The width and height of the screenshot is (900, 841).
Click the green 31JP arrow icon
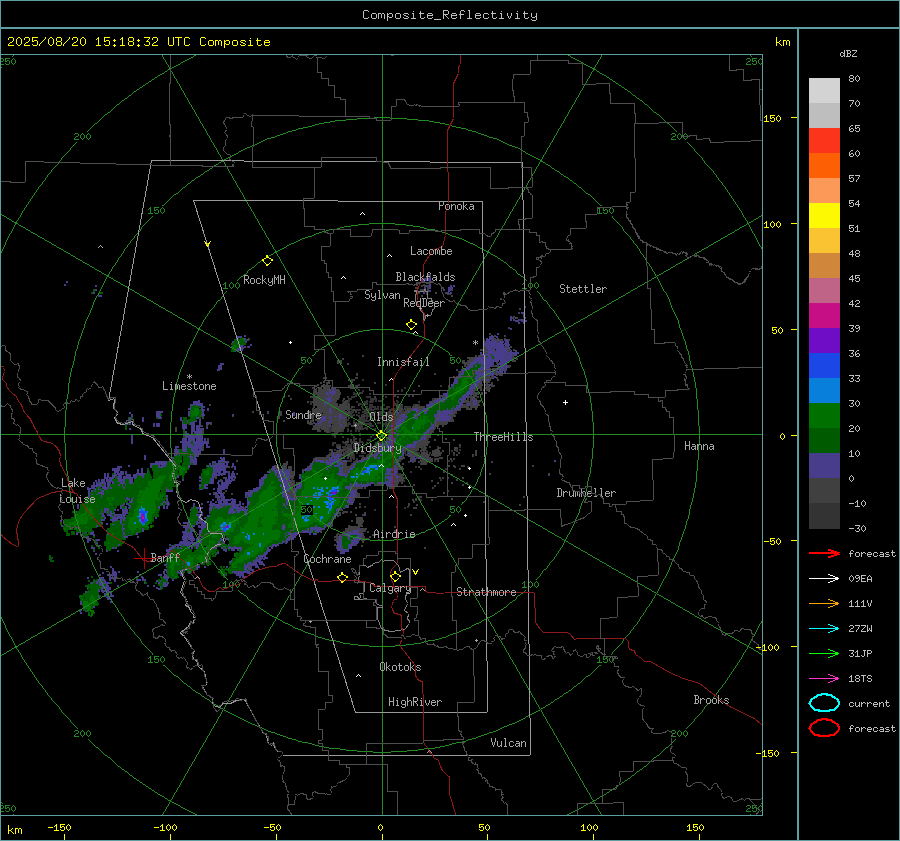tap(824, 653)
